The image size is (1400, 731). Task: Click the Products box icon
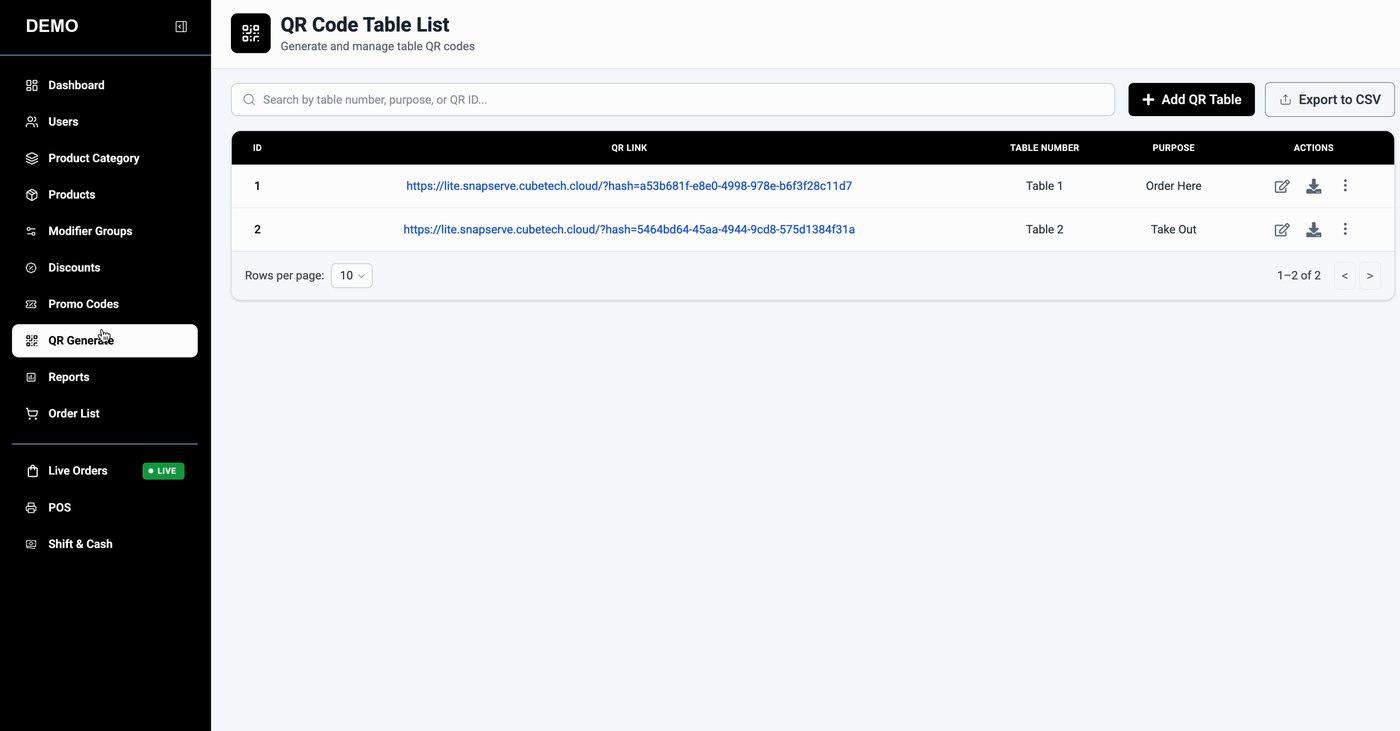(32, 195)
